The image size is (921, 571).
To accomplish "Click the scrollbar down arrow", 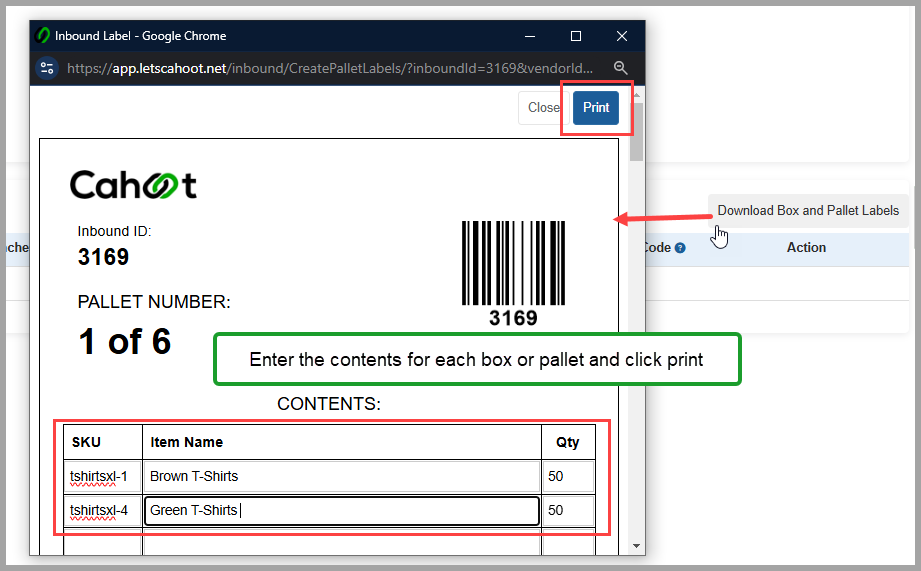I will click(x=636, y=546).
